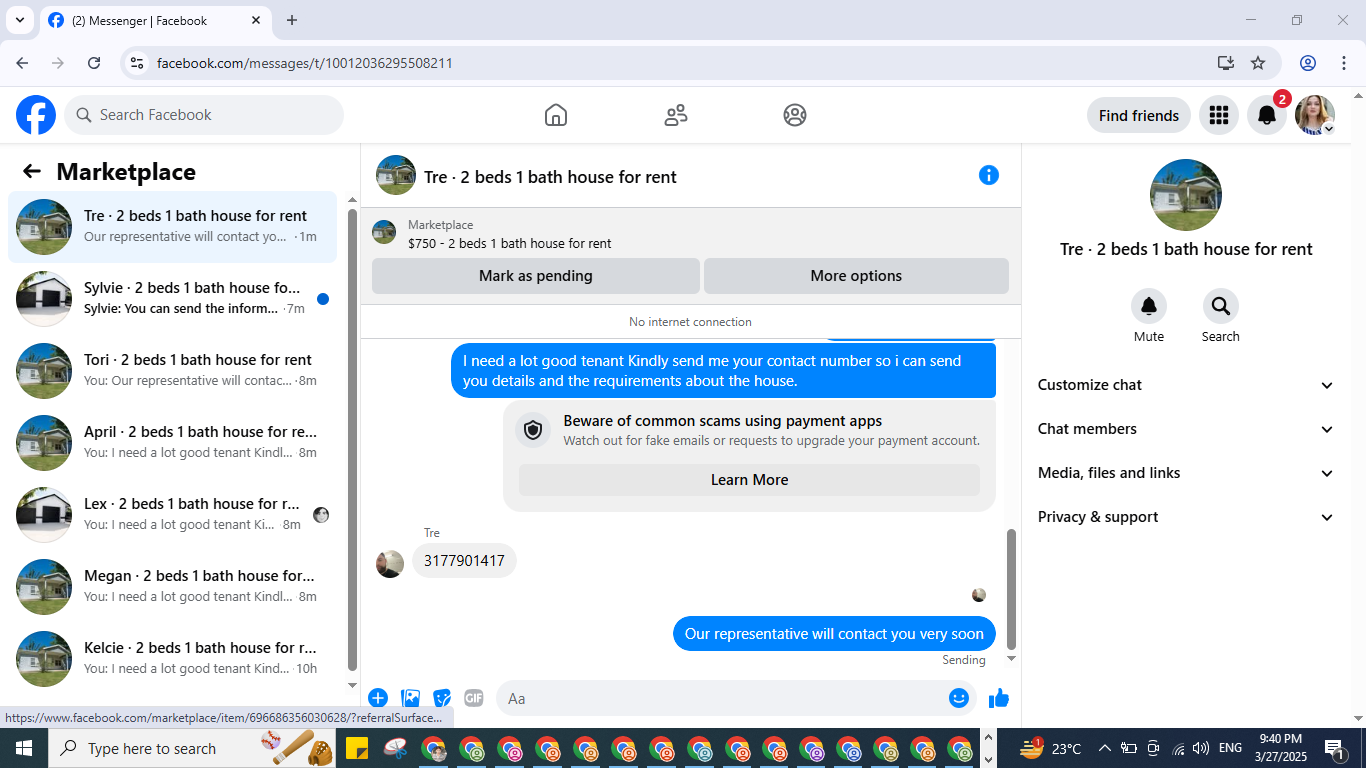Click the install app icon in address bar

[1226, 63]
